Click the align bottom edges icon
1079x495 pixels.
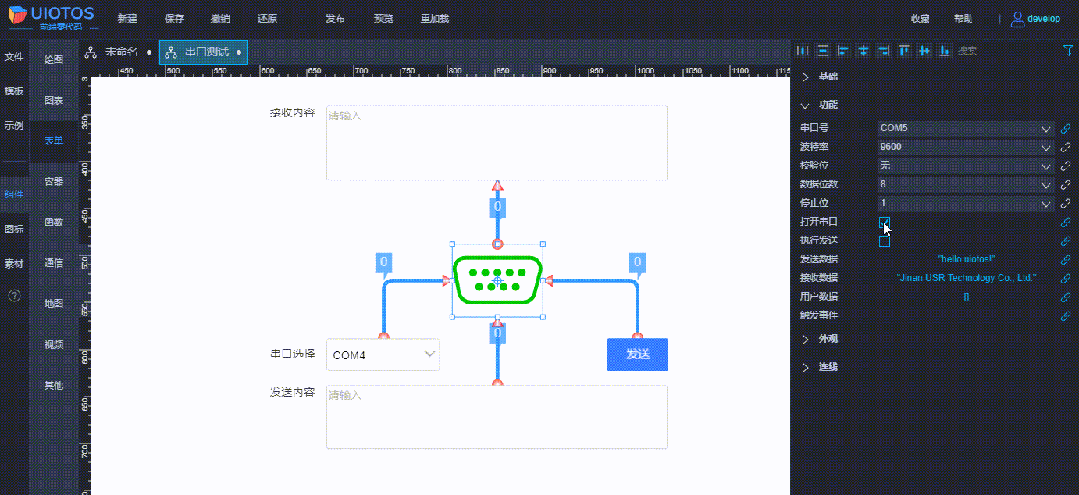[945, 50]
